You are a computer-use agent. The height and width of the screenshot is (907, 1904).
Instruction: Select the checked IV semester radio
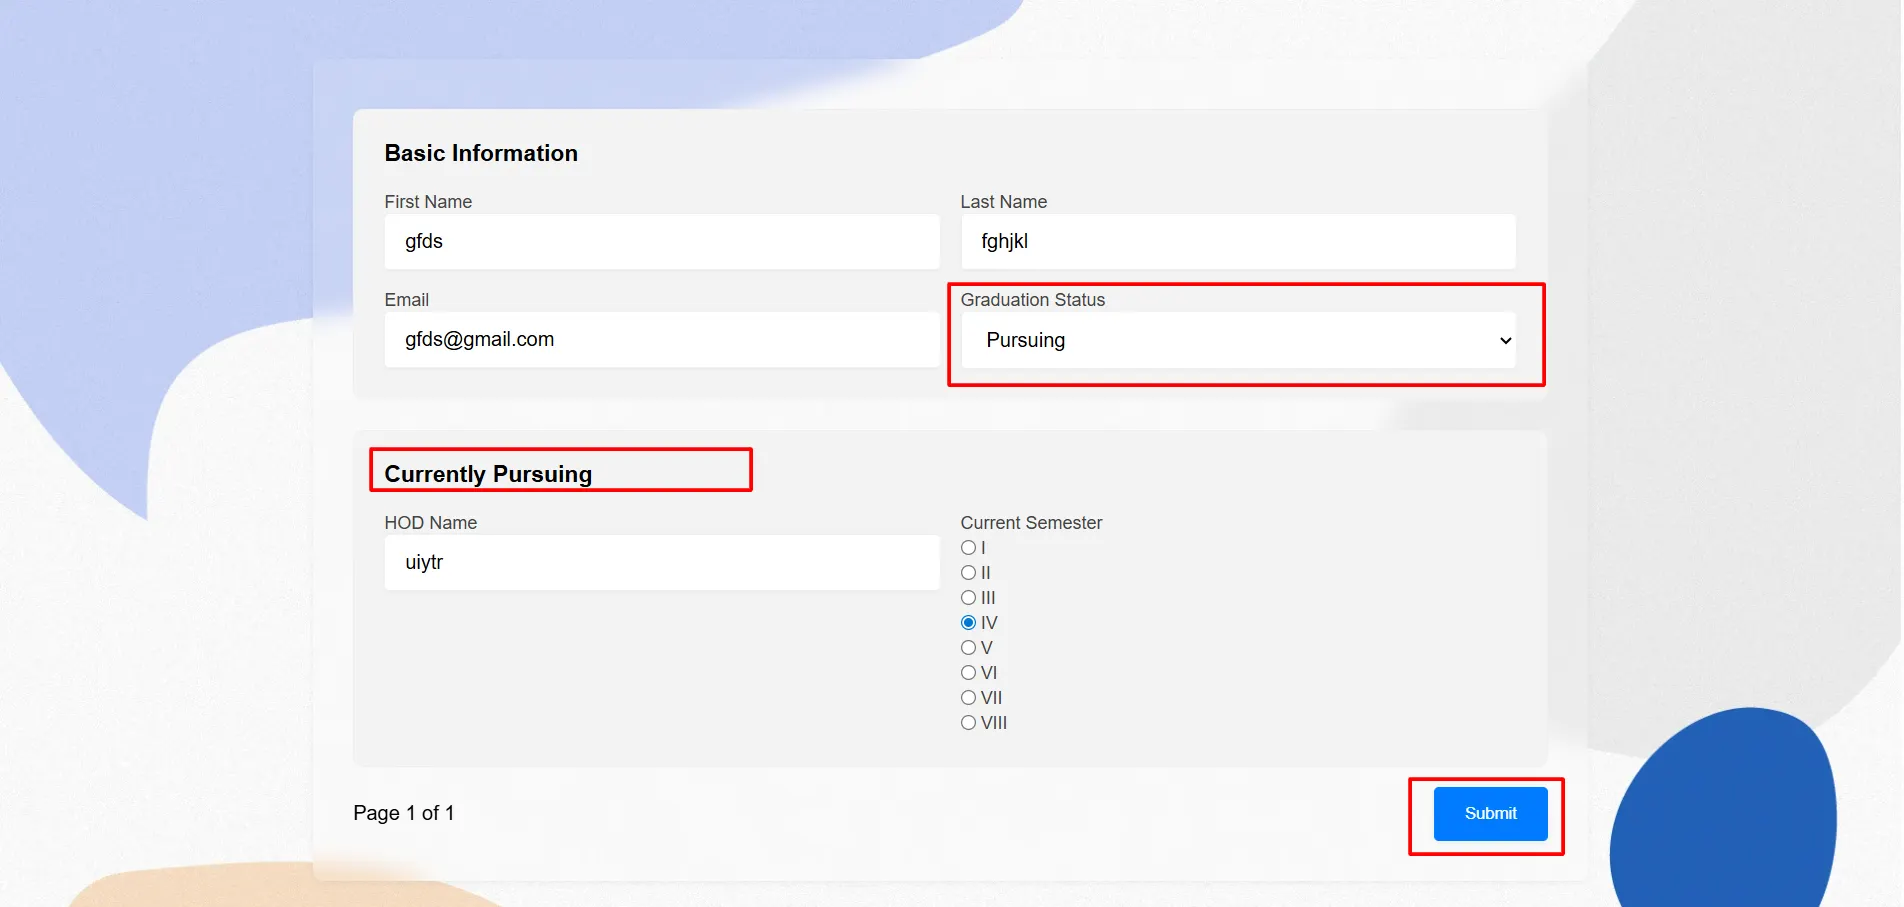(x=968, y=623)
